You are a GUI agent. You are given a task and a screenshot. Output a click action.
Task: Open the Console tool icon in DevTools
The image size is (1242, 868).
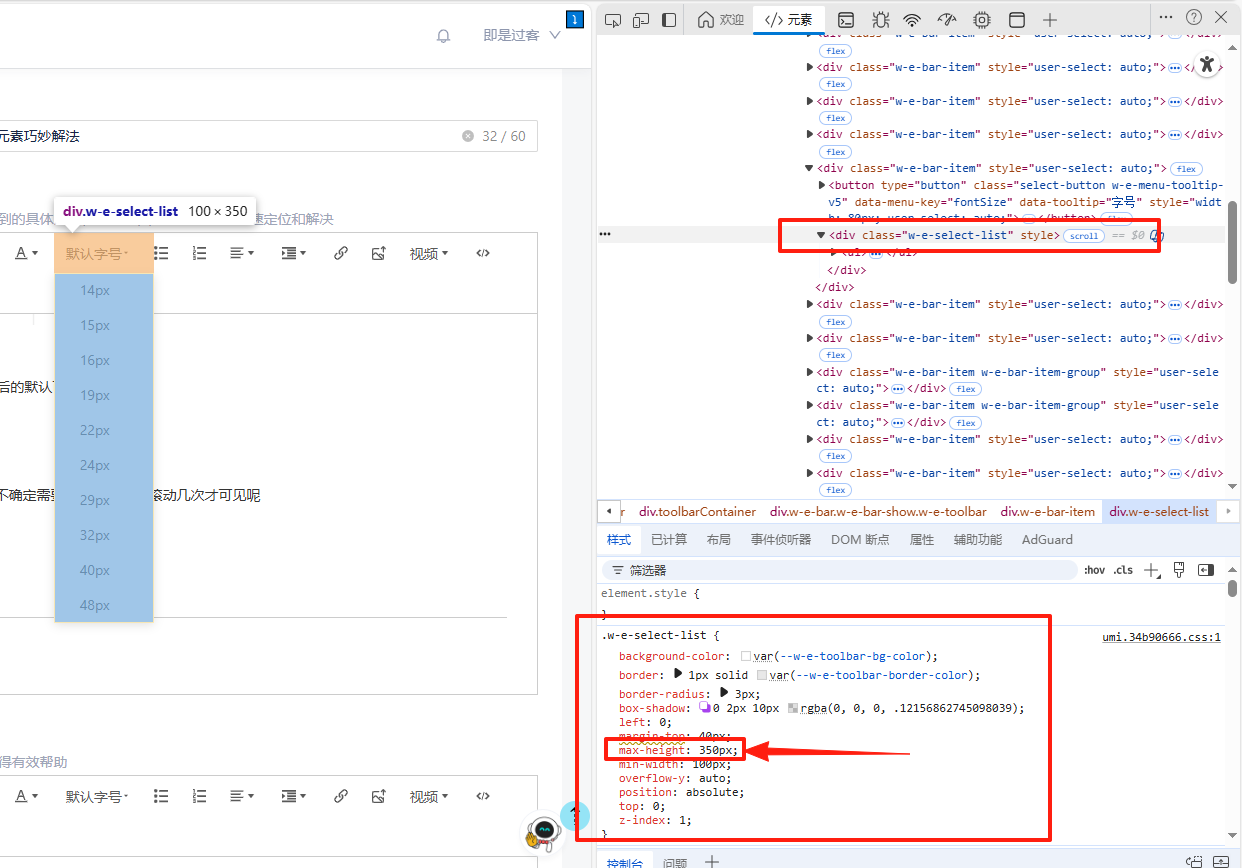[846, 20]
